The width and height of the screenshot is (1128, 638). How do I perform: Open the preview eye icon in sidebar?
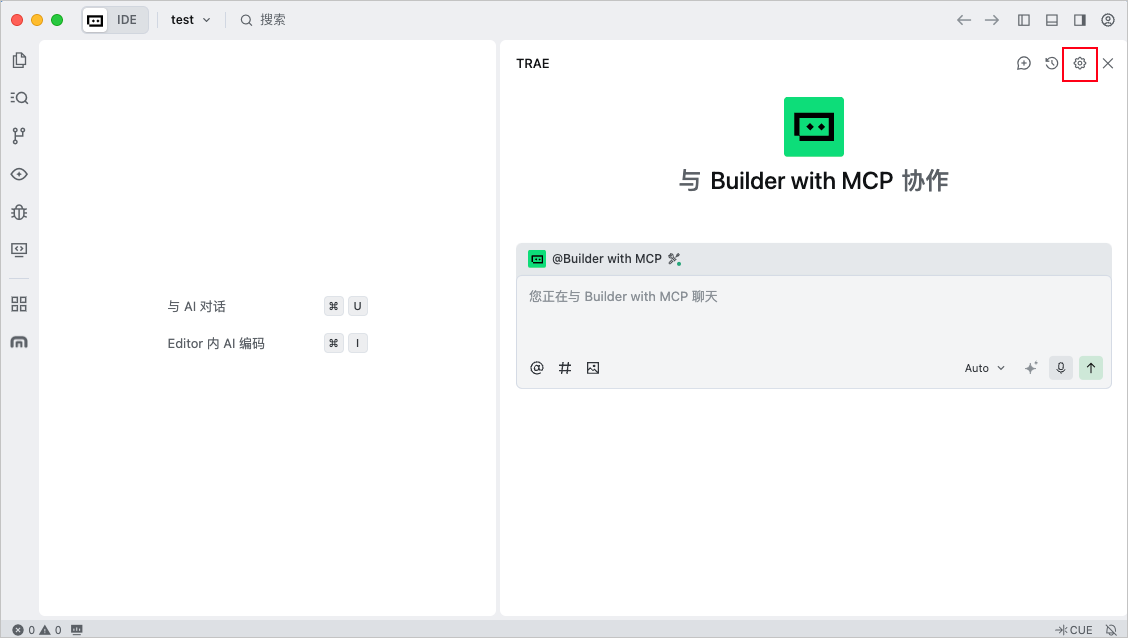tap(19, 174)
